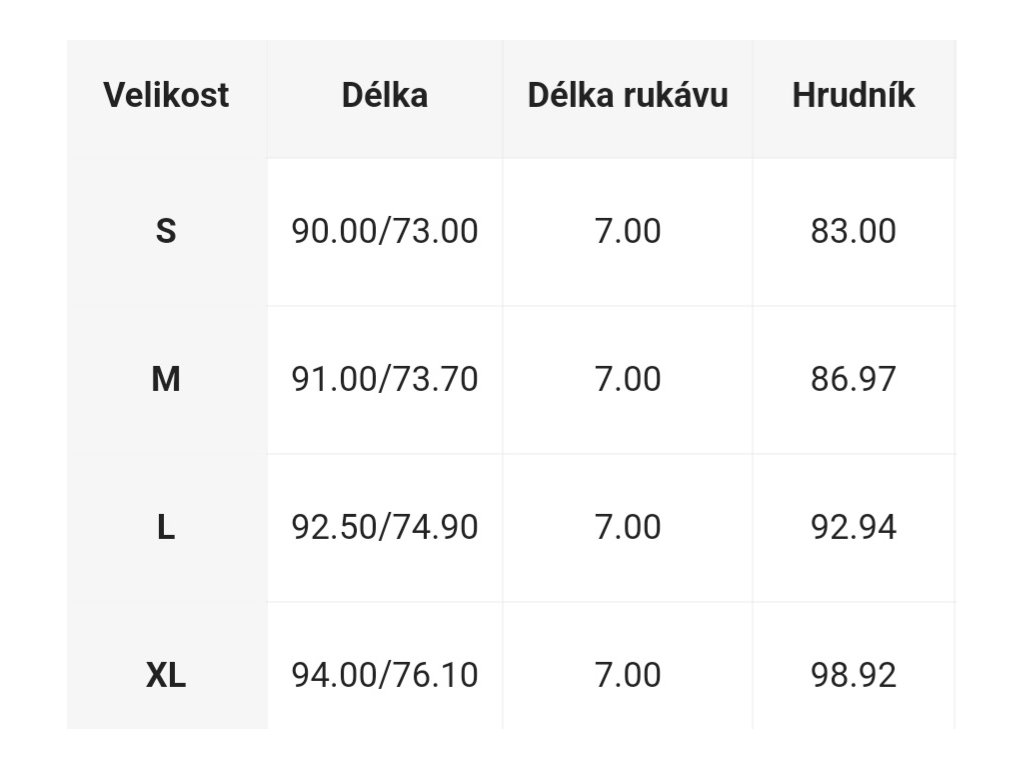Select the L size row label
The height and width of the screenshot is (768, 1024).
166,527
